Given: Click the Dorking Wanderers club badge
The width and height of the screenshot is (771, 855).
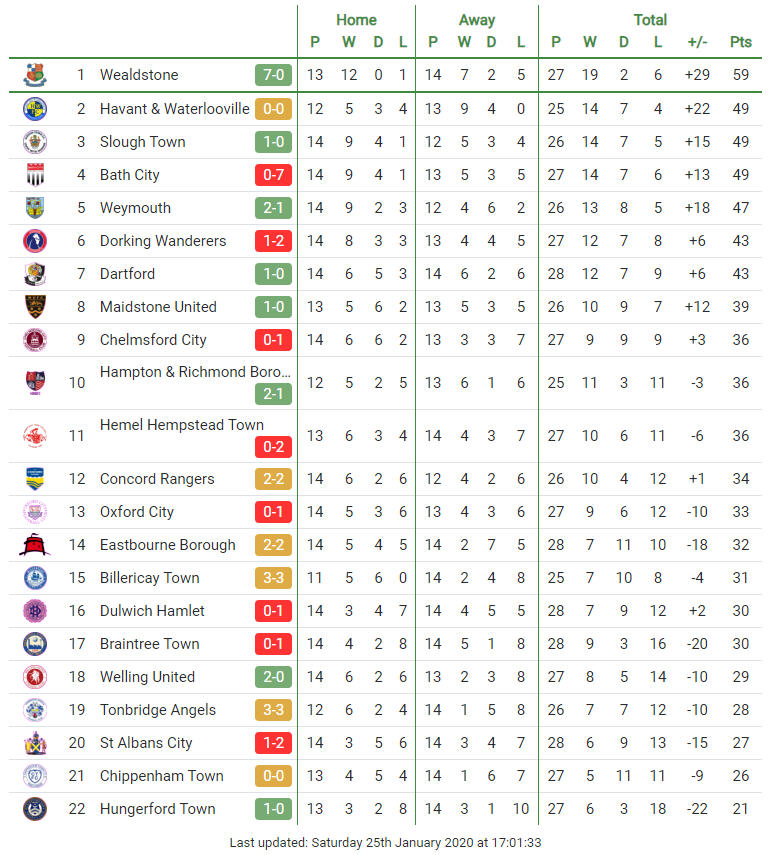Looking at the screenshot, I should (x=35, y=240).
